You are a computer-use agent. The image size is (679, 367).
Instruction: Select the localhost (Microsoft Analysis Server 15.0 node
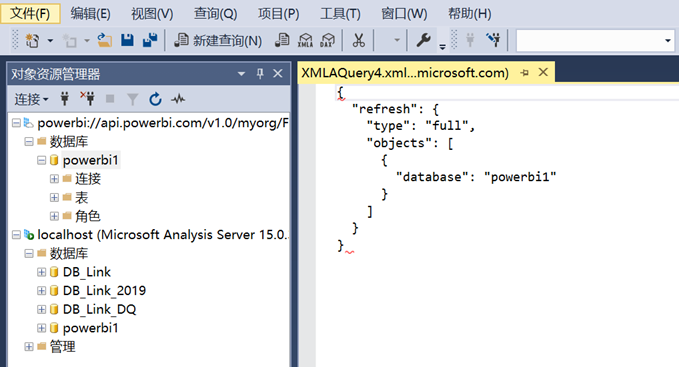pyautogui.click(x=162, y=235)
